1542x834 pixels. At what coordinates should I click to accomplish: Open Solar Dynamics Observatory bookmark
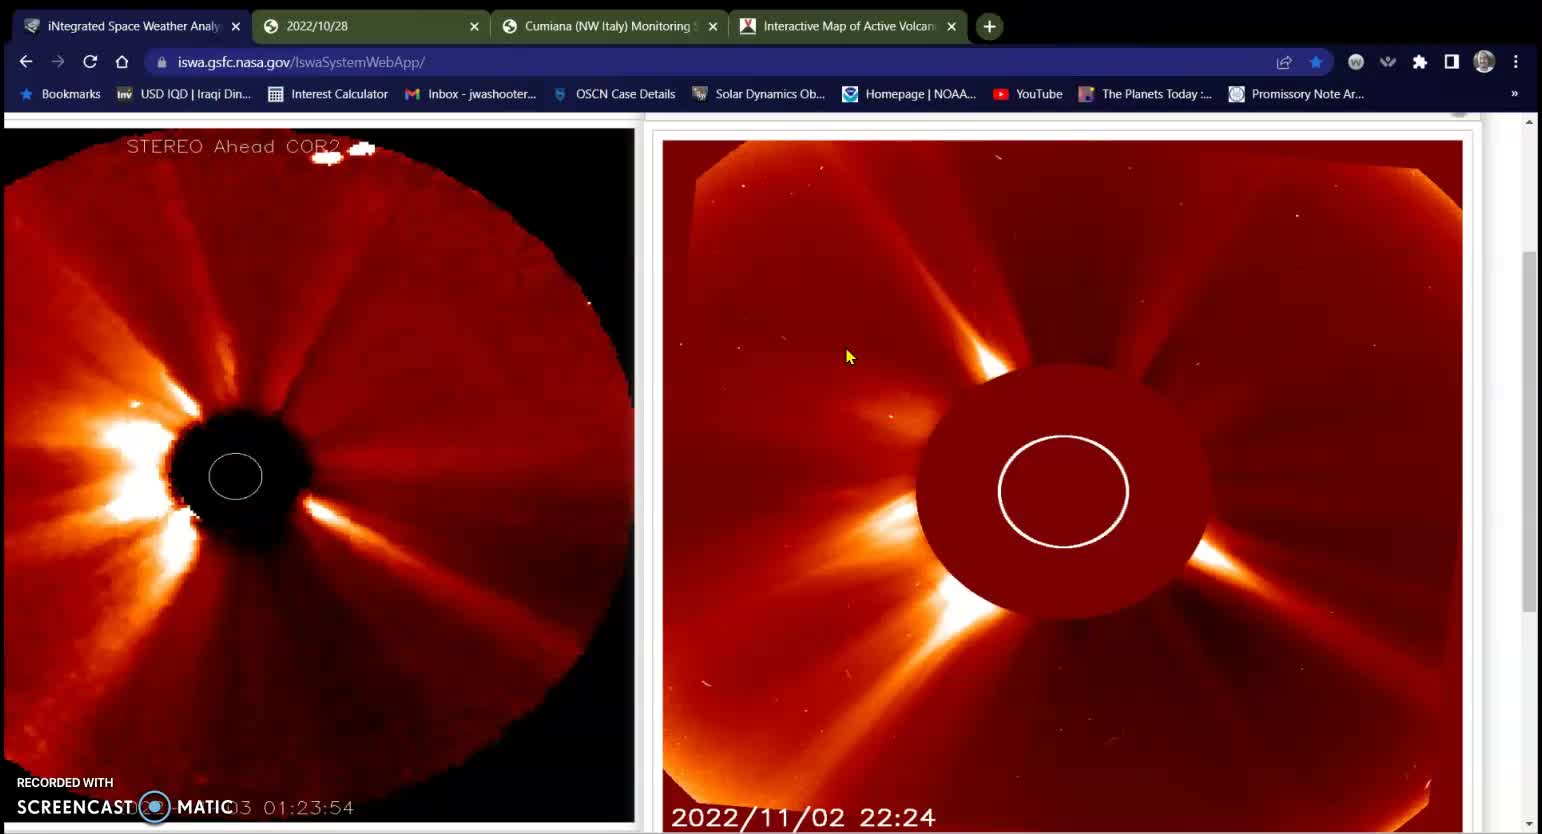pos(758,94)
